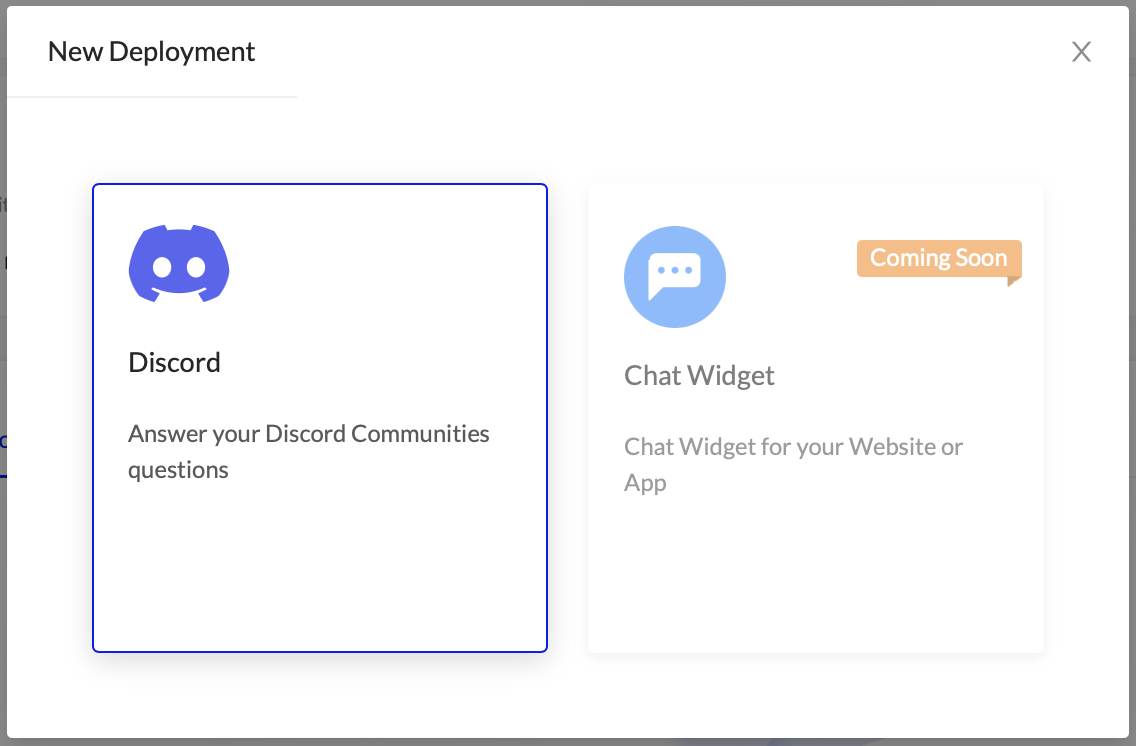This screenshot has width=1136, height=746.
Task: Click the three dots inside the chat bubble
Action: tap(675, 271)
